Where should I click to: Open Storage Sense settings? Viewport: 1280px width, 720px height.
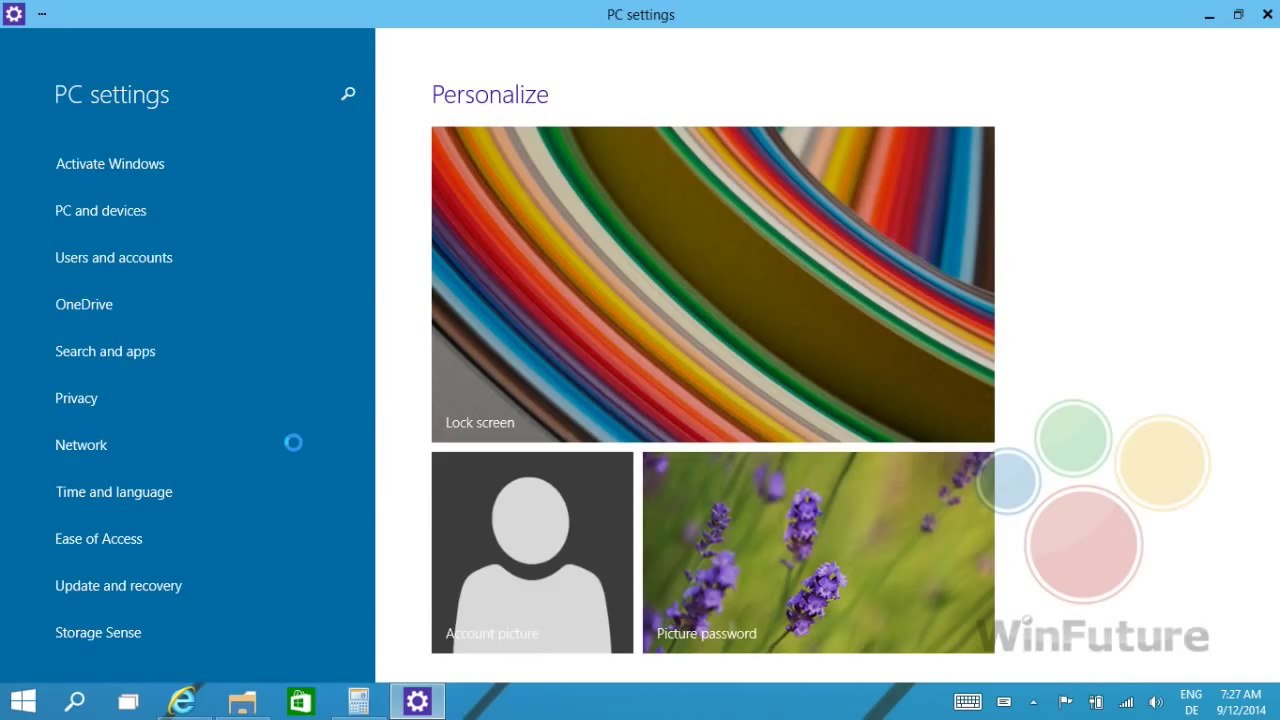tap(98, 633)
